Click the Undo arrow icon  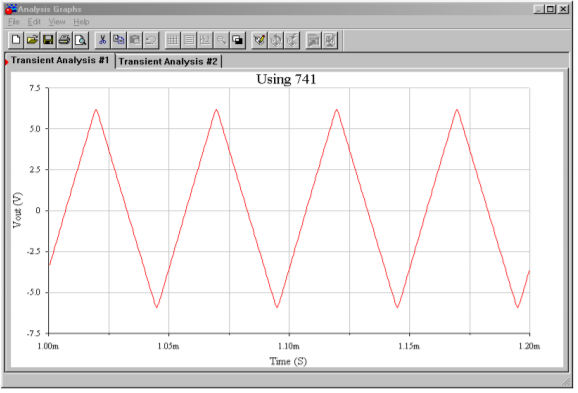pos(151,39)
